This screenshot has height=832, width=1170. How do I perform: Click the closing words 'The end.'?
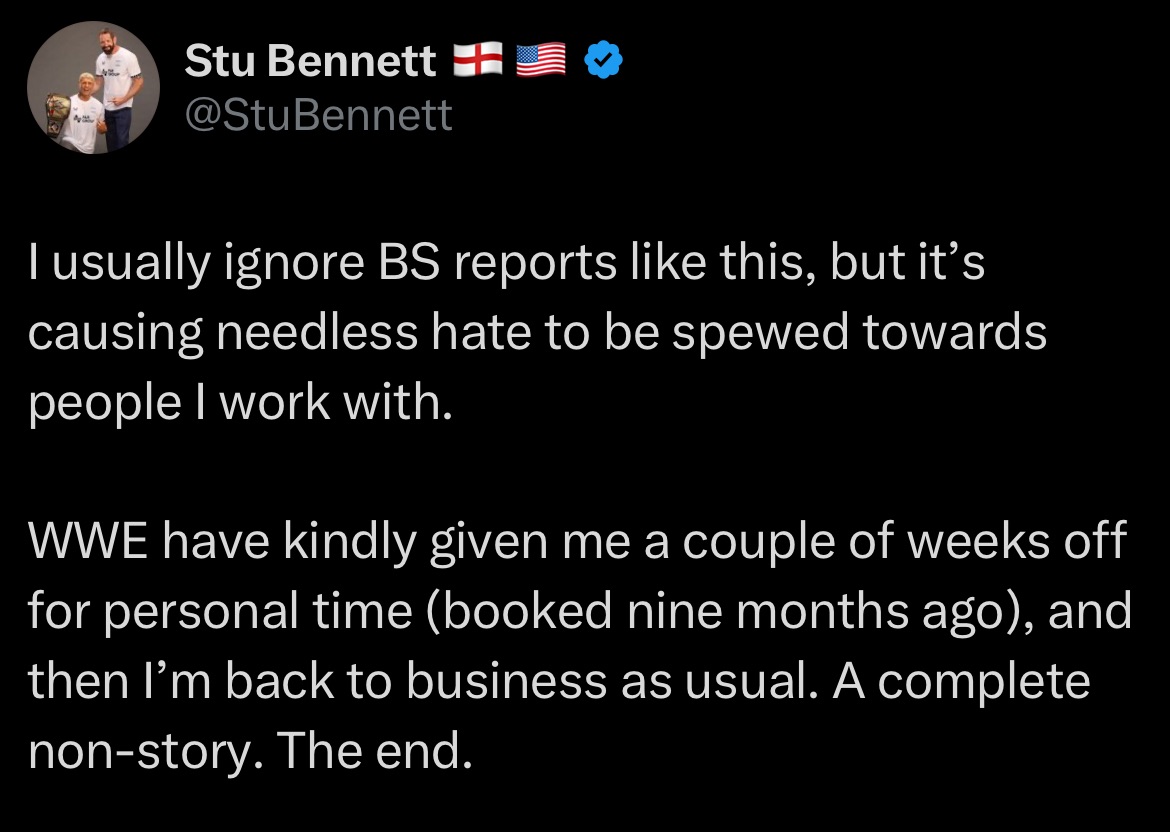375,751
